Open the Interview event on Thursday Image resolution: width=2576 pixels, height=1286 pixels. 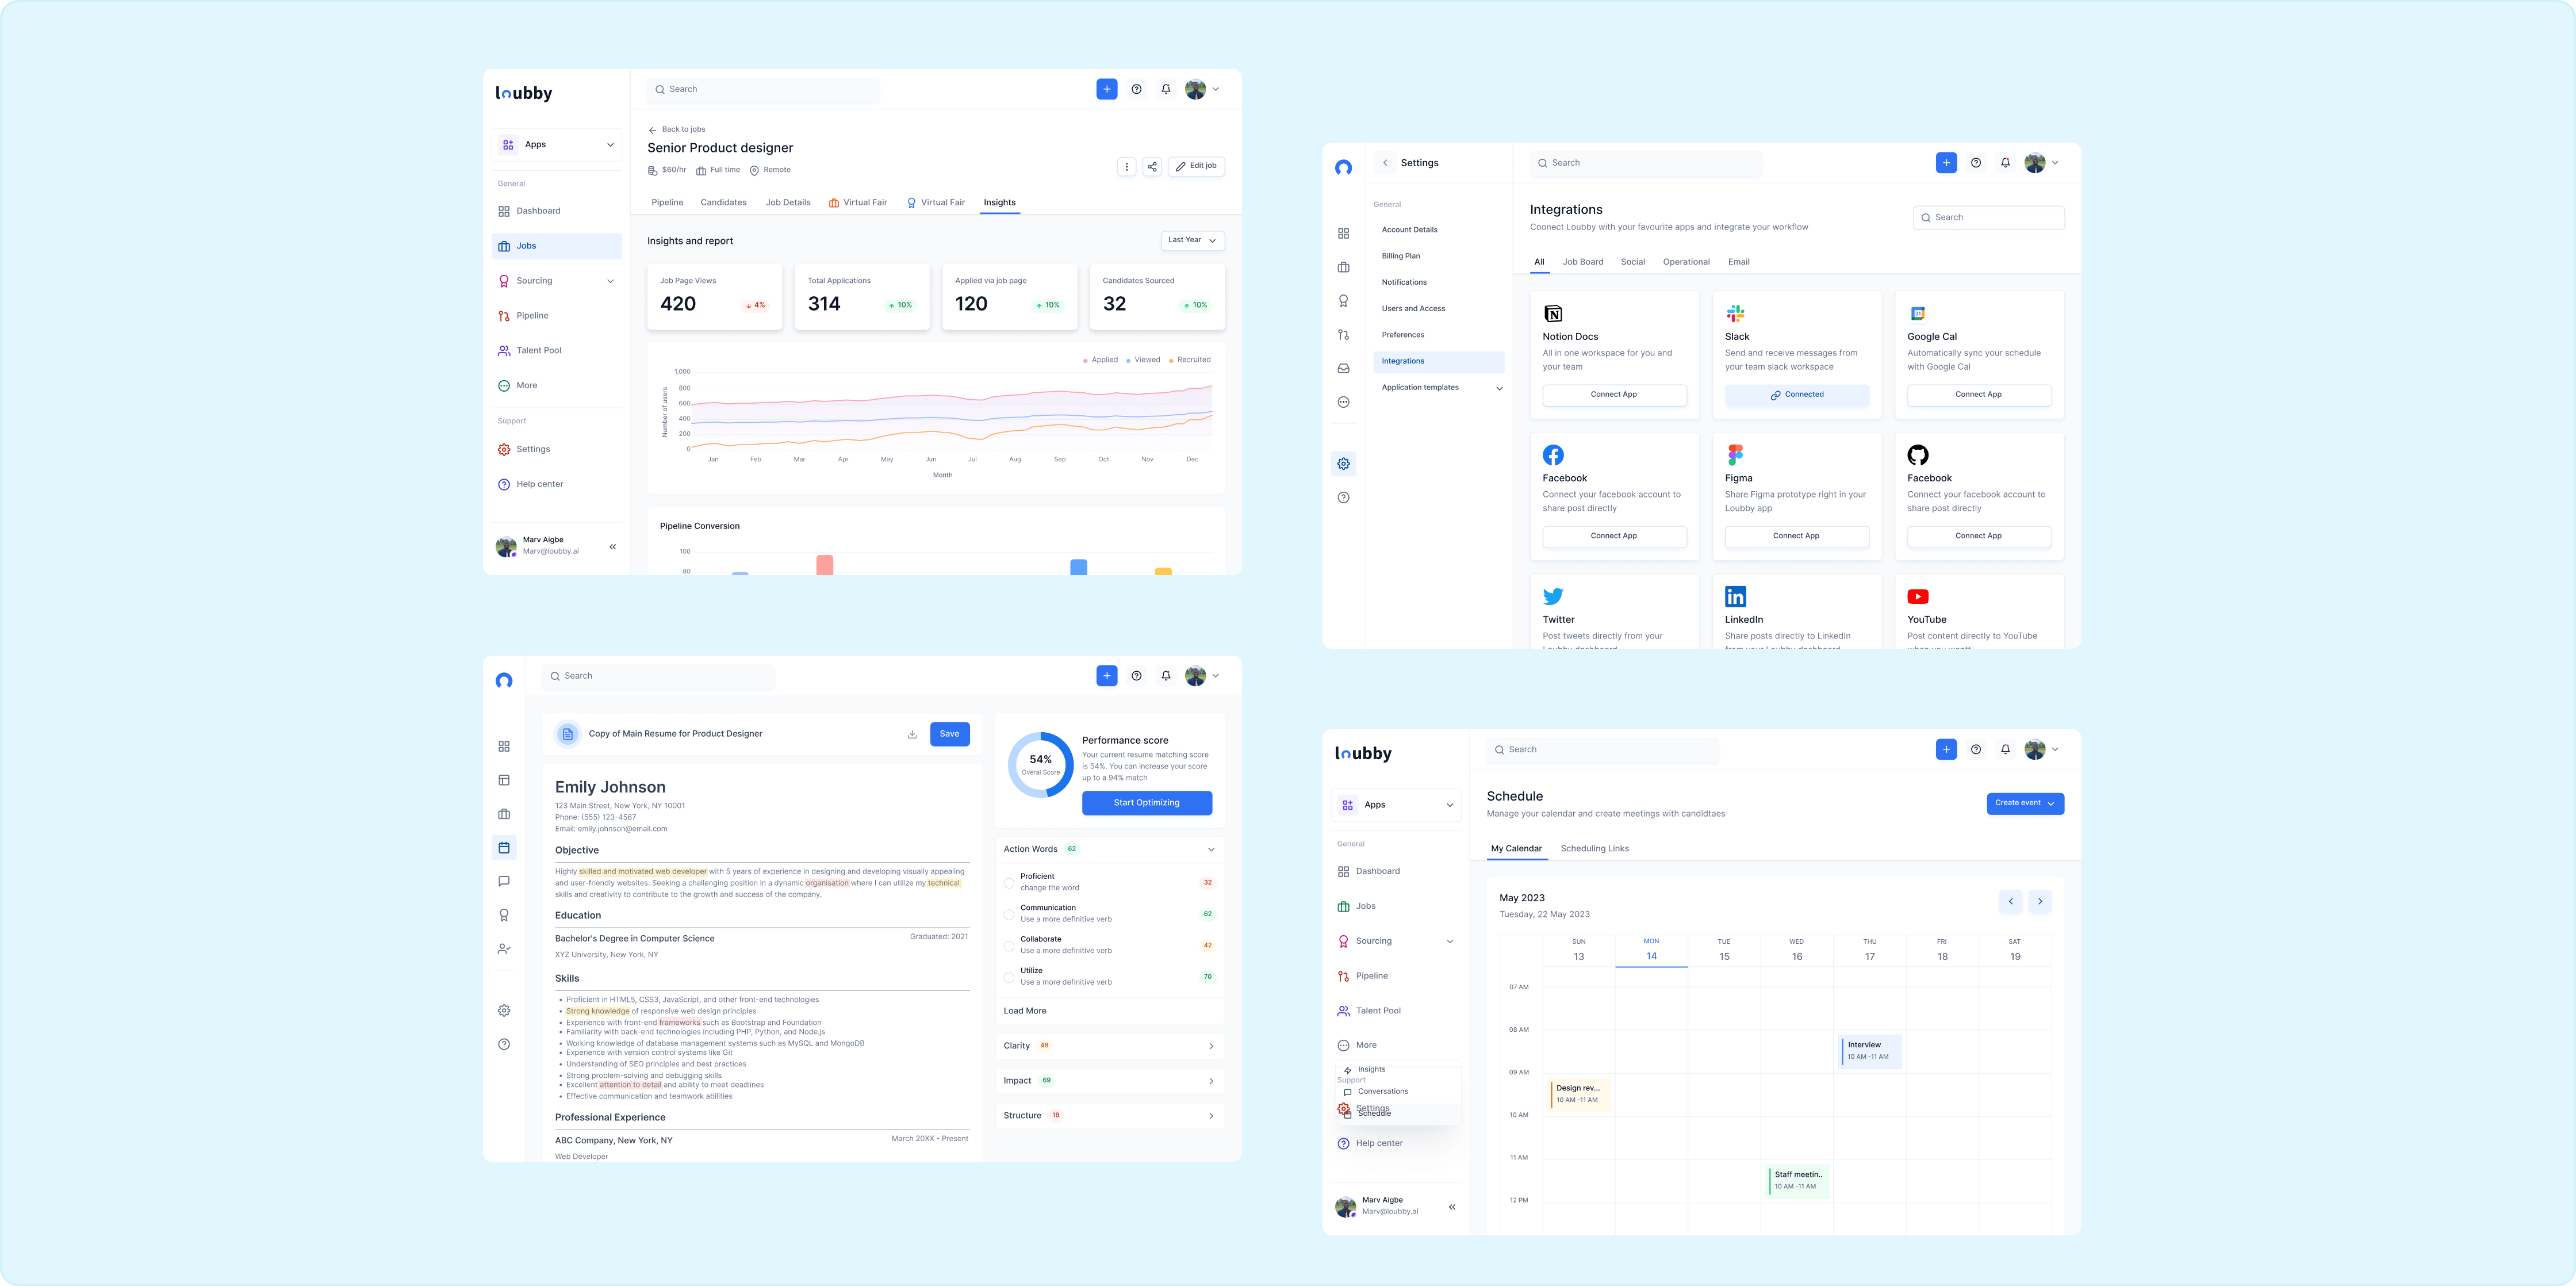coord(1869,1050)
